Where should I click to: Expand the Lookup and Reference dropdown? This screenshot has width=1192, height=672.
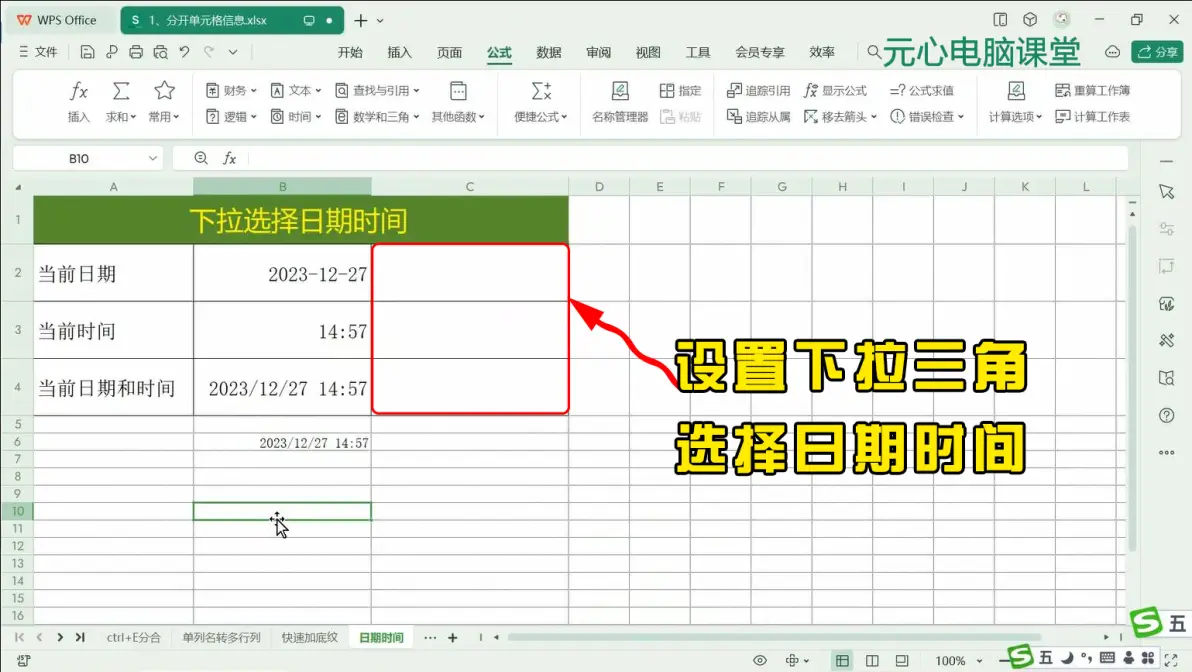(377, 90)
